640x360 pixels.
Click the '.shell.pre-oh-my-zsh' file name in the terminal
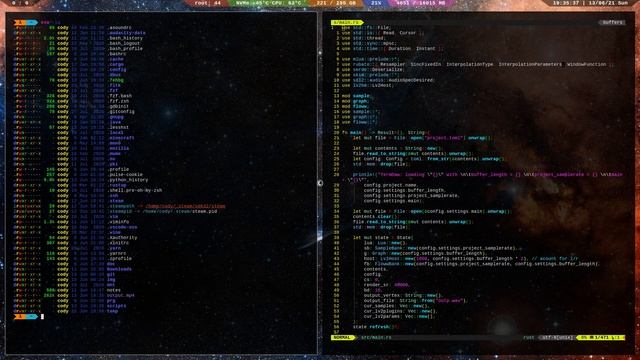[135, 191]
